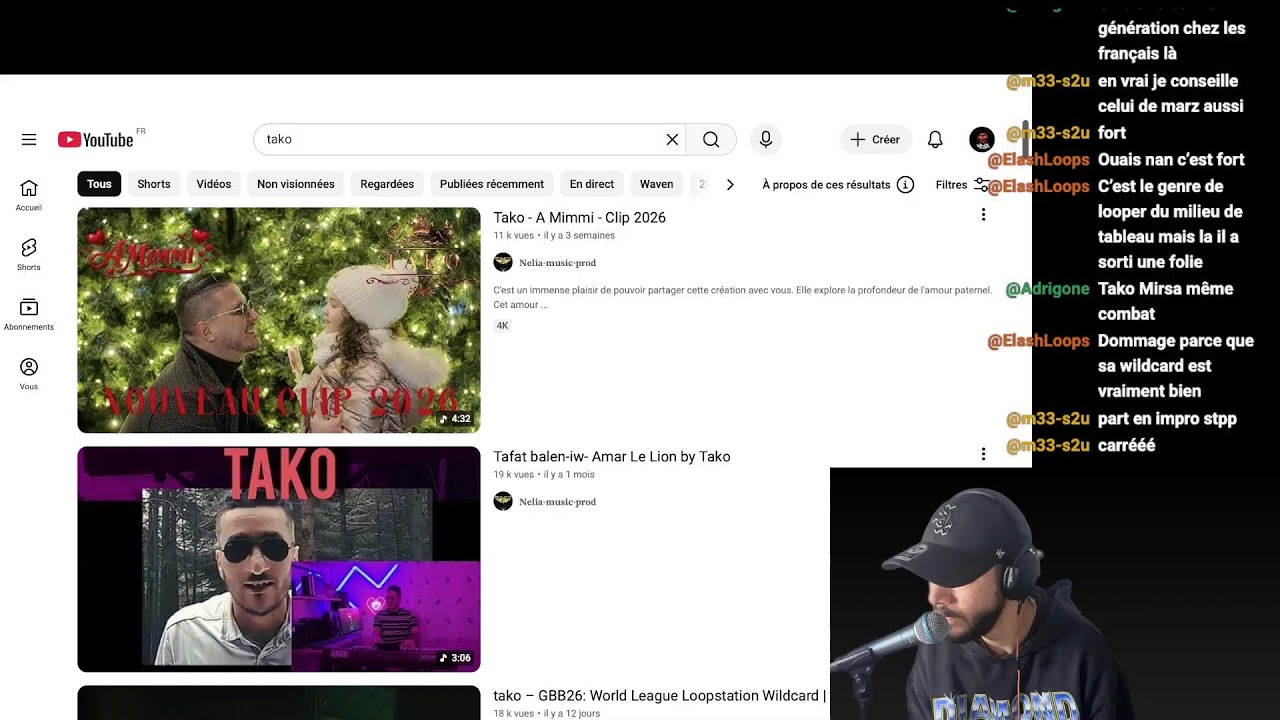Open the Tafat balen-iw- Amar Le Lion title
Image resolution: width=1280 pixels, height=720 pixels.
[612, 457]
